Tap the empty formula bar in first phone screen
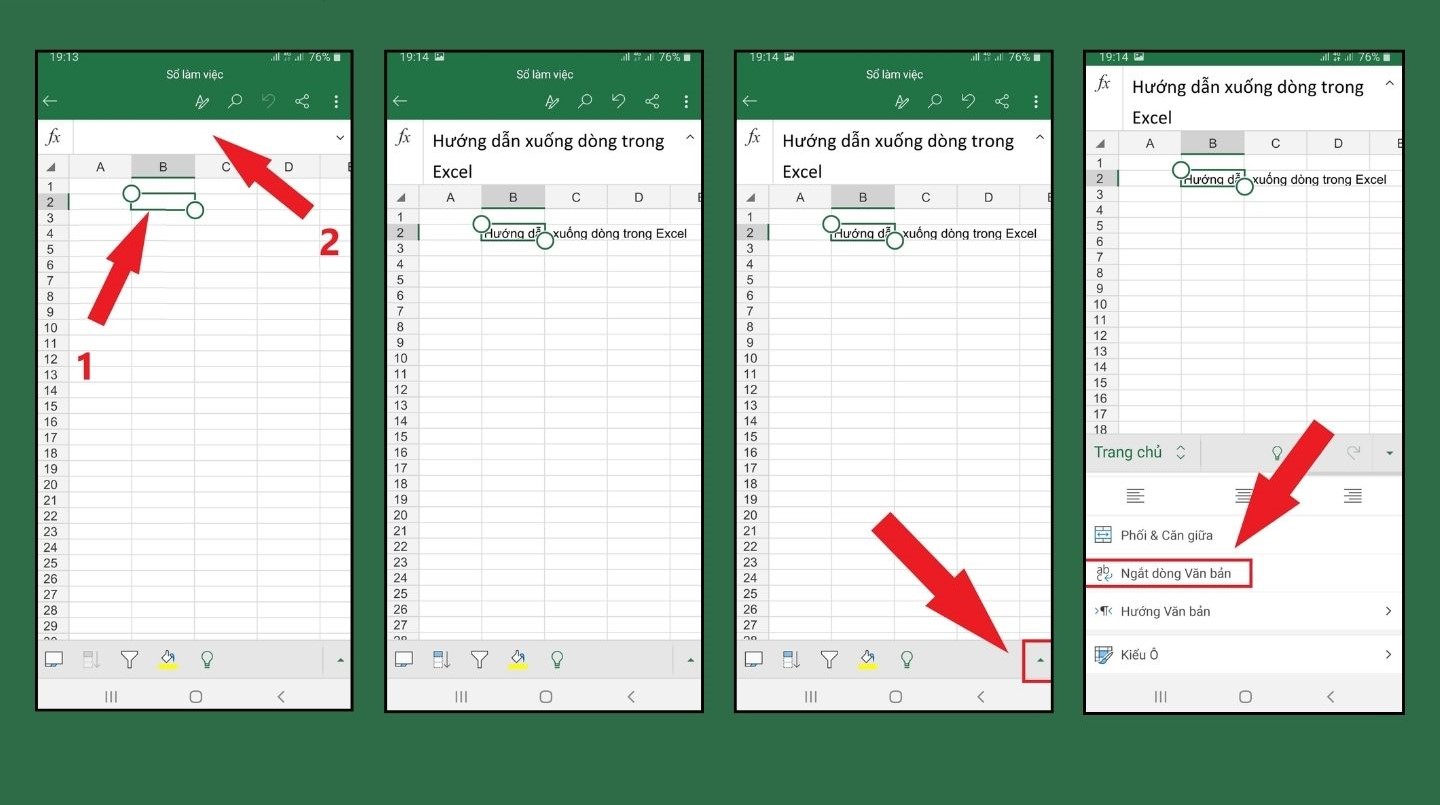Viewport: 1440px width, 805px height. click(200, 137)
